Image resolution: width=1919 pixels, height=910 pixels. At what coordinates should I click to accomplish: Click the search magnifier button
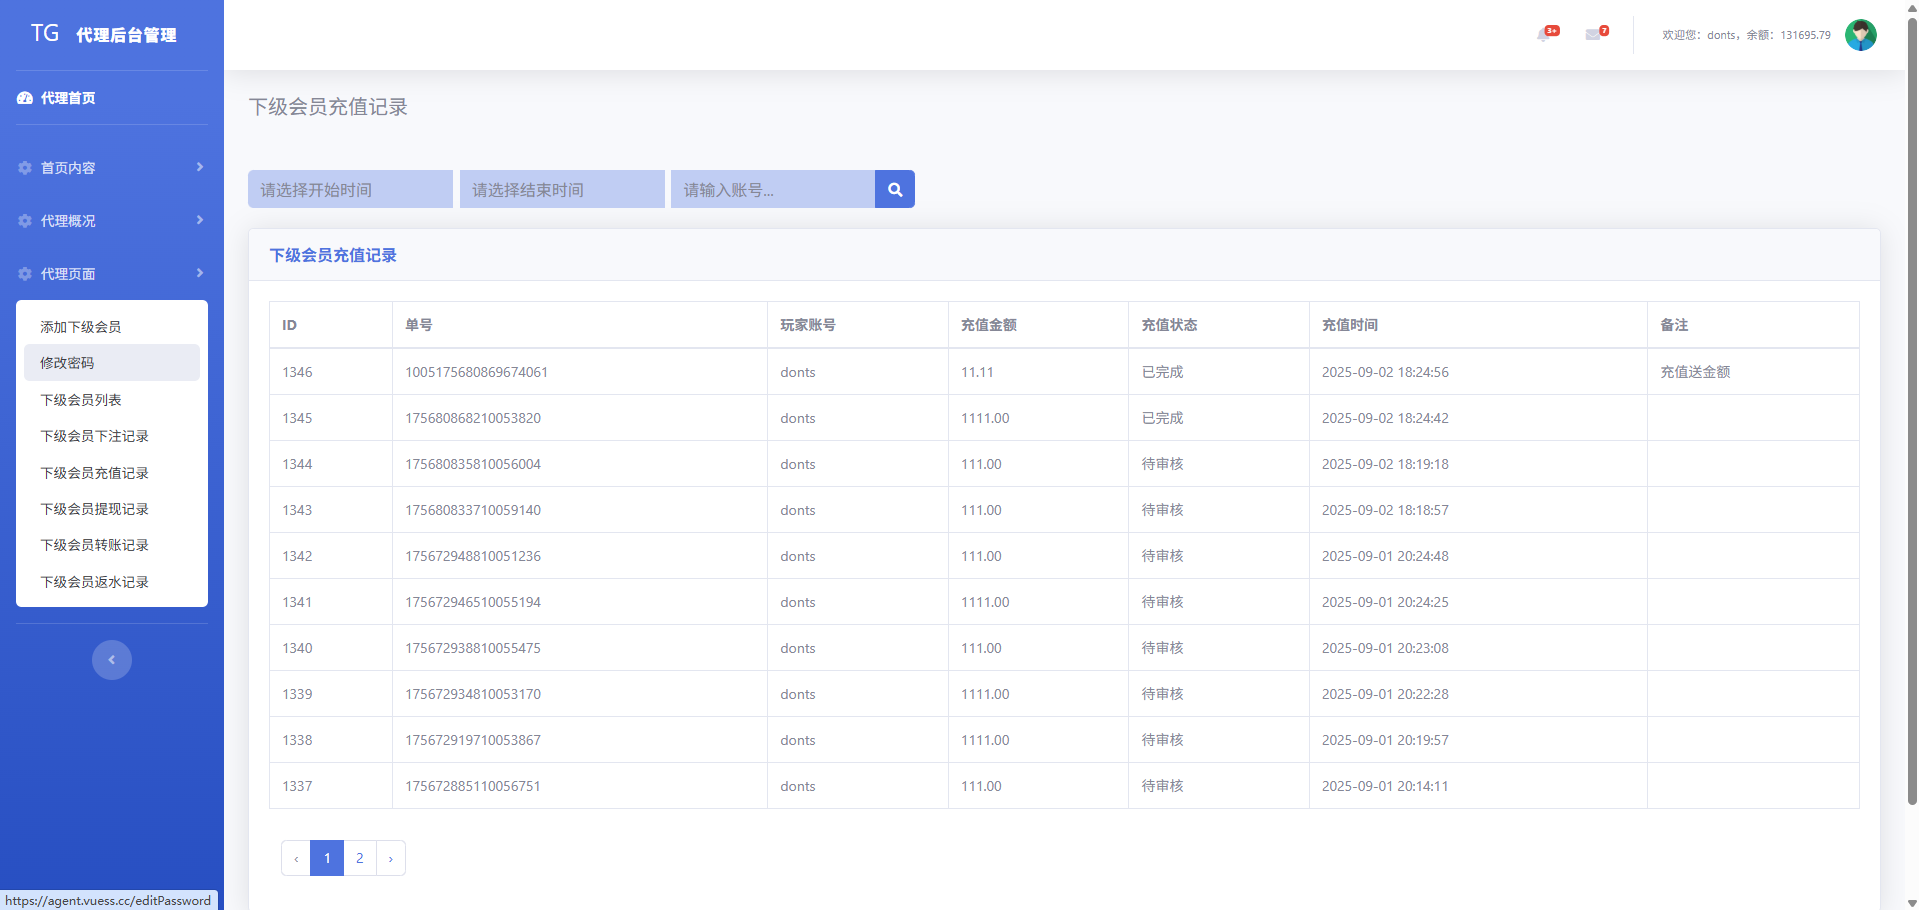click(894, 189)
